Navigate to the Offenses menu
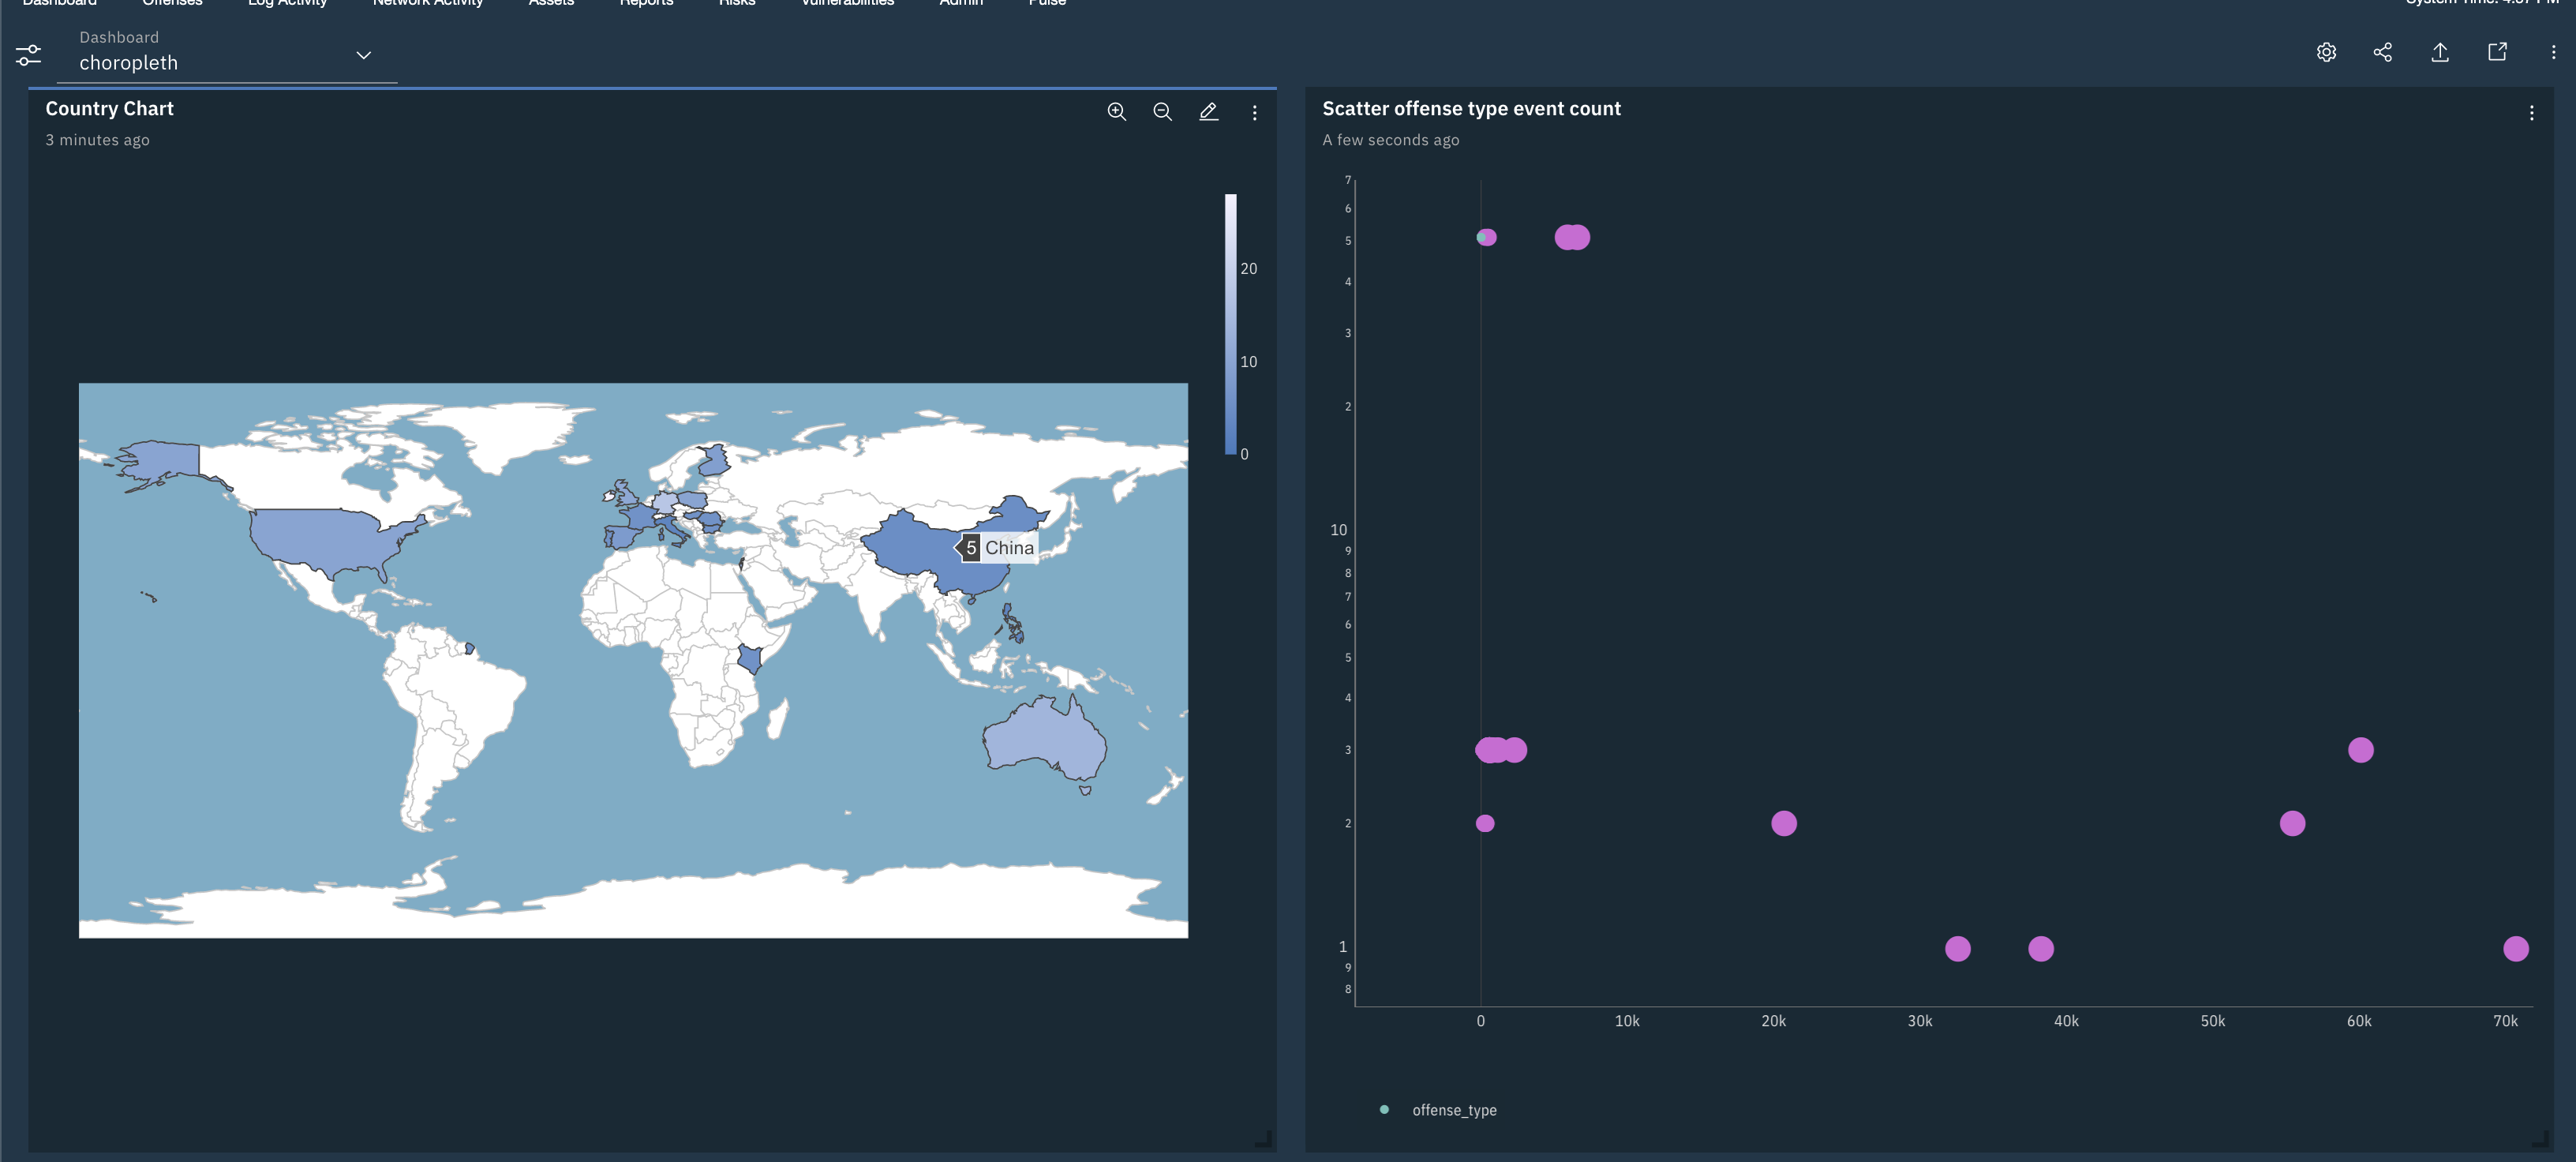 tap(171, 3)
